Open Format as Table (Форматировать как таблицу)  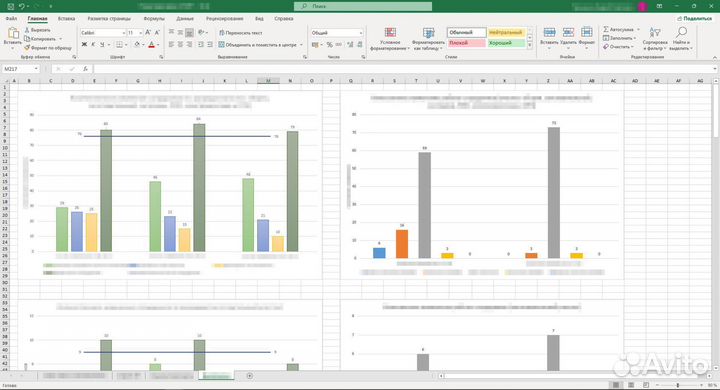tap(428, 39)
